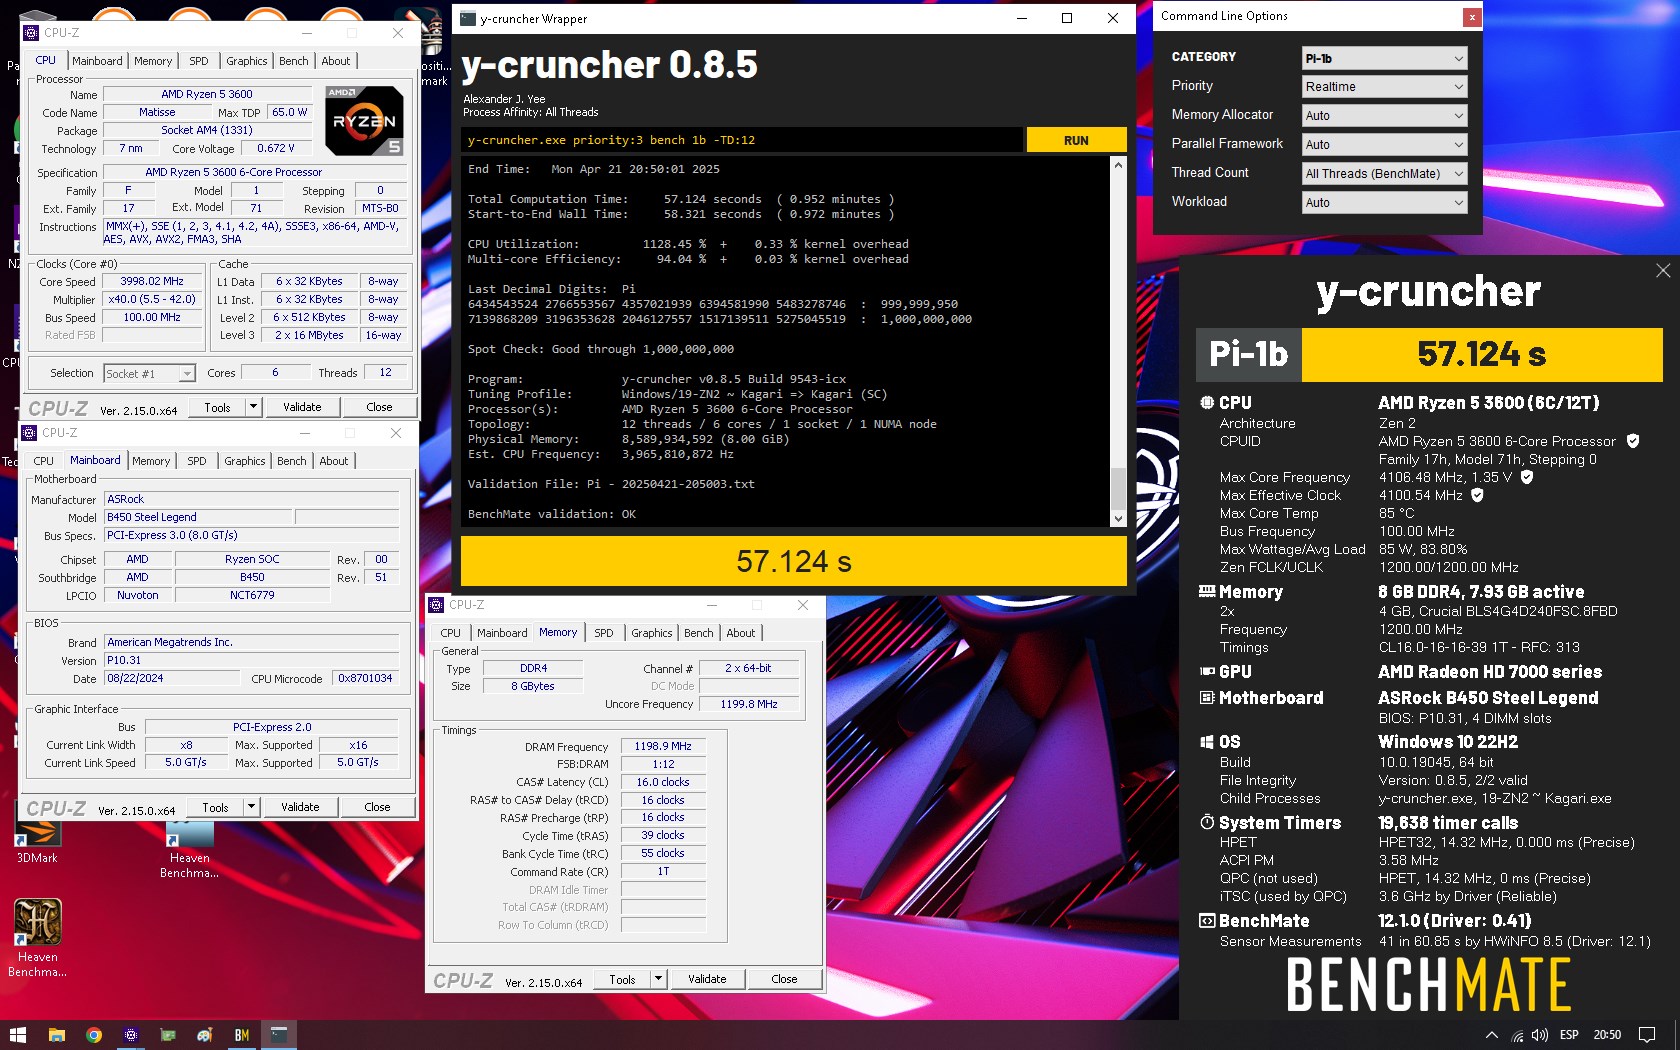This screenshot has width=1680, height=1050.
Task: Click the taskbar clock showing 20:50
Action: [1607, 1035]
